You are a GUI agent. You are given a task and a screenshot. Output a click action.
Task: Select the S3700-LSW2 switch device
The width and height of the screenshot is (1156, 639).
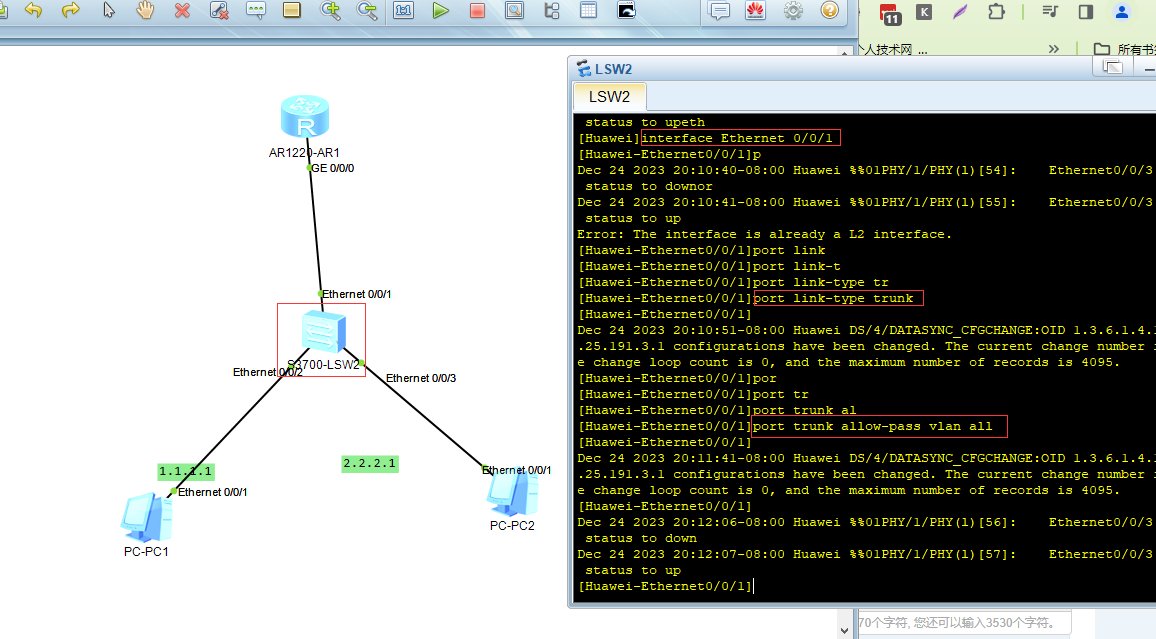point(324,332)
